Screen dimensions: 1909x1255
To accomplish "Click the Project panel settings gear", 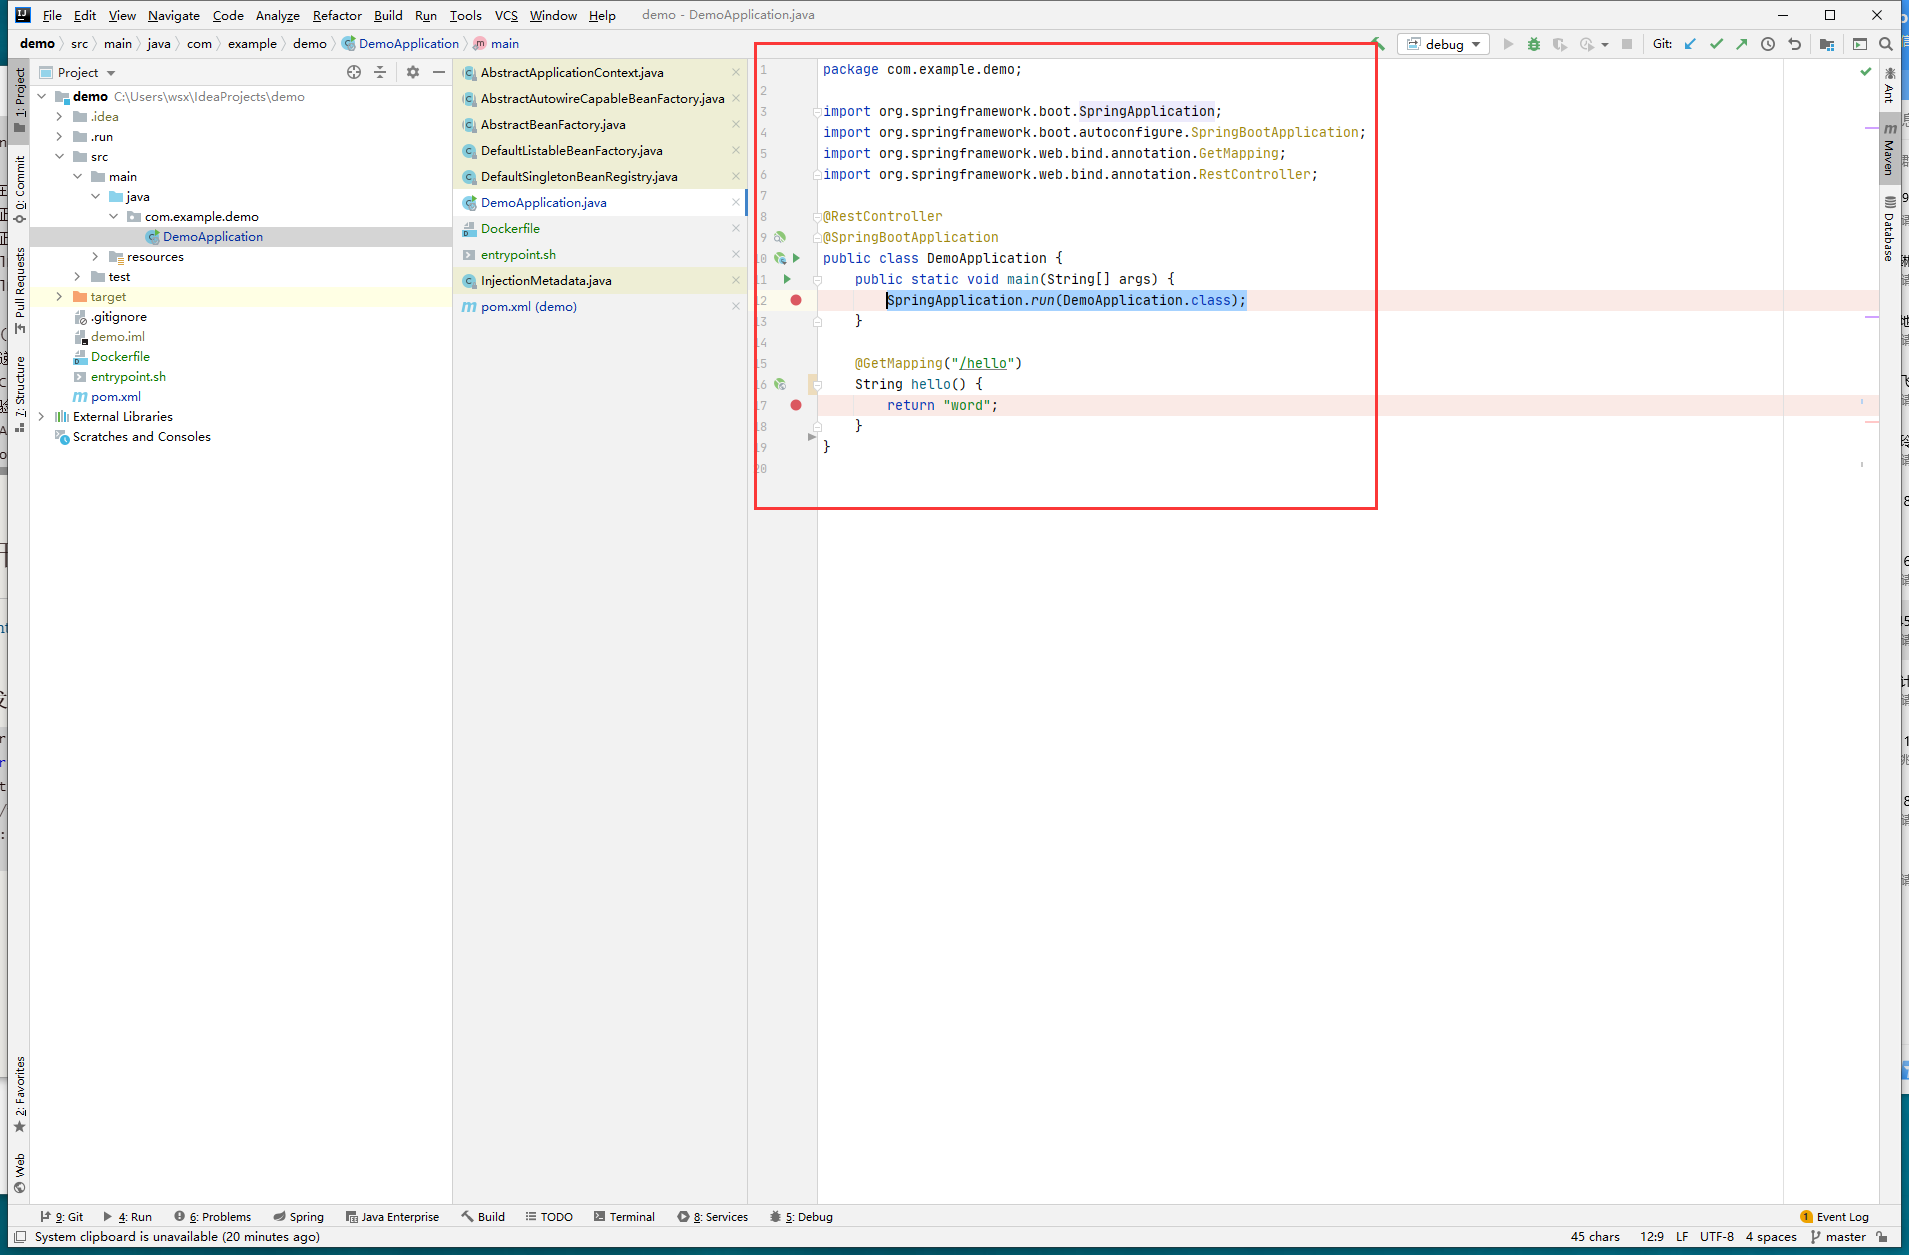I will coord(413,72).
